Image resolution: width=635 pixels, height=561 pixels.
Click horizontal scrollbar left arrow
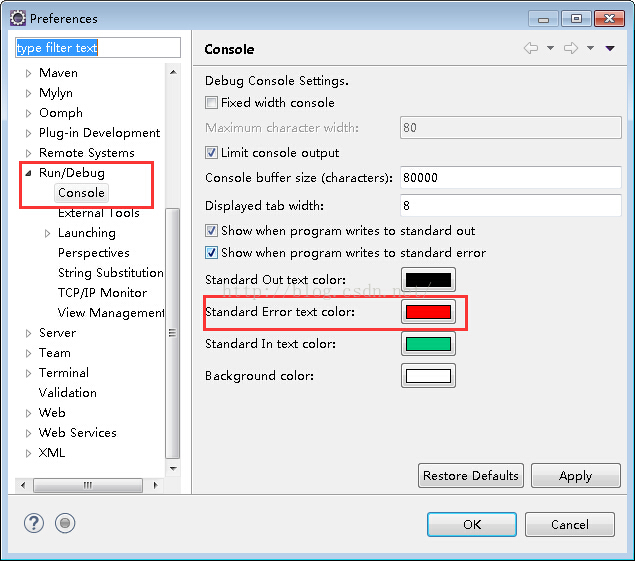tap(23, 485)
